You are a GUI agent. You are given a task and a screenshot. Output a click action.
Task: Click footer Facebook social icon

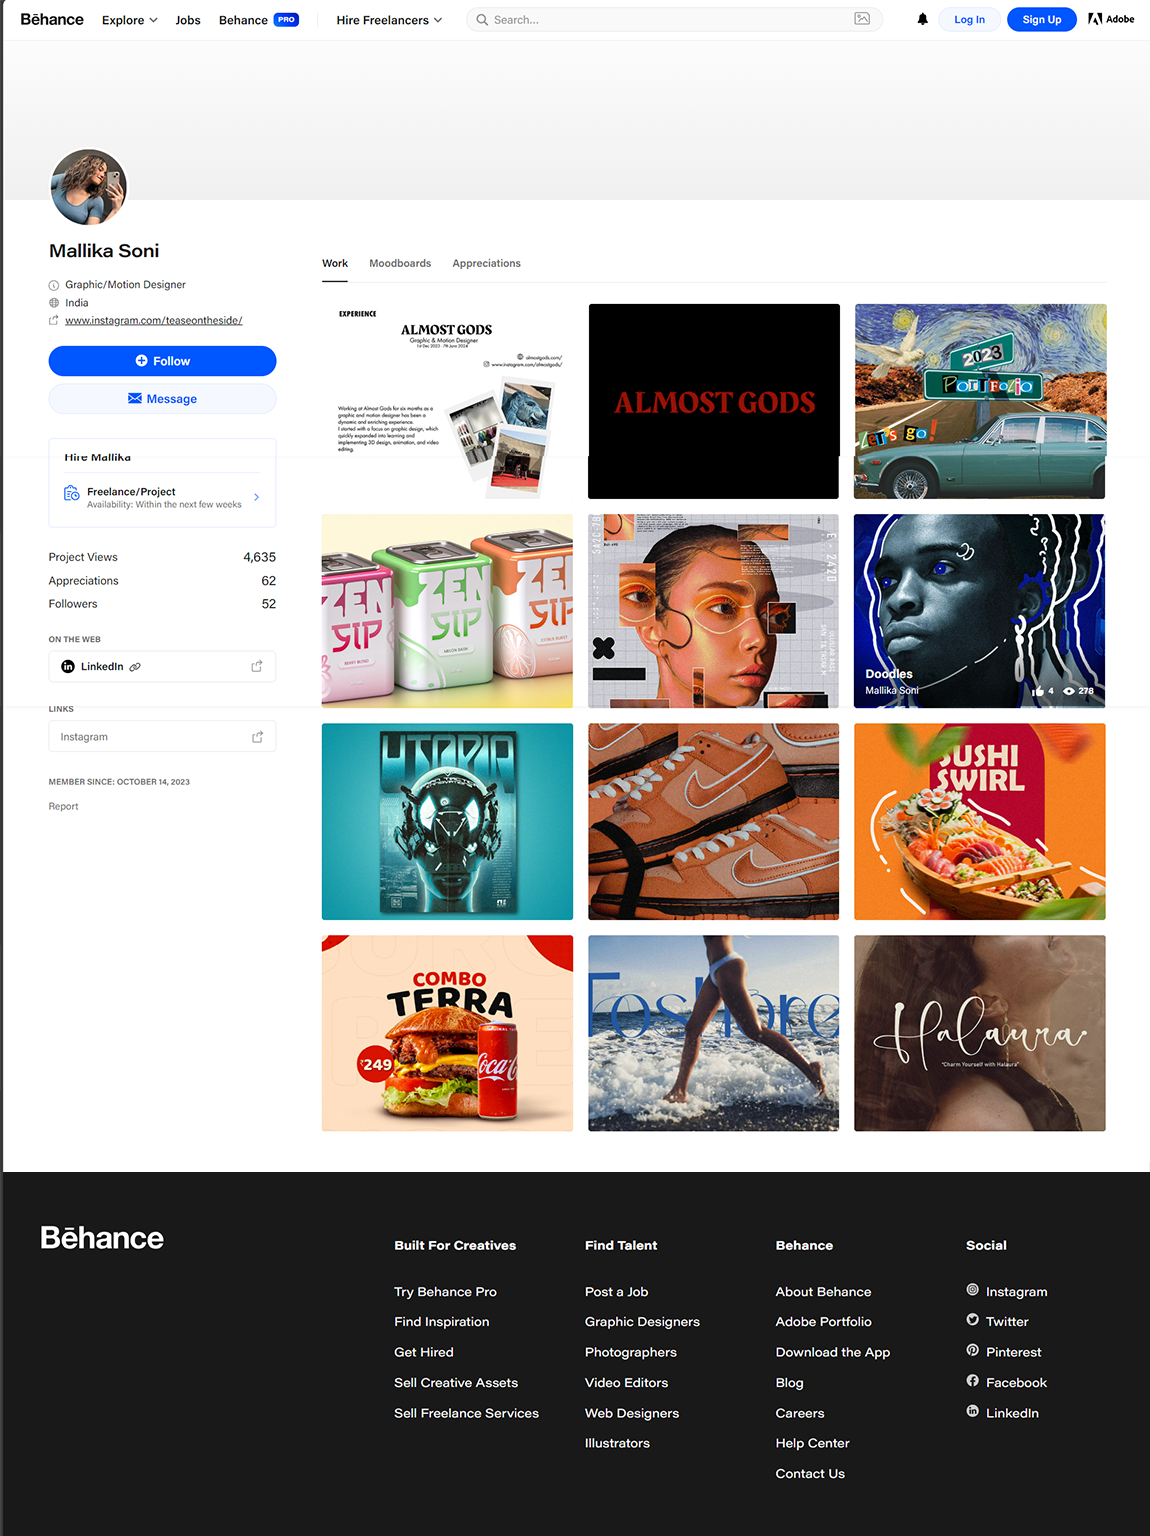click(972, 1381)
